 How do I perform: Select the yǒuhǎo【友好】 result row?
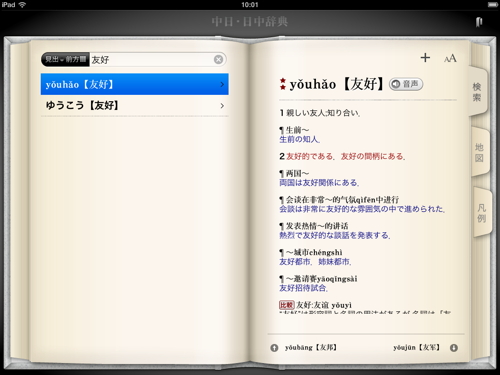(x=135, y=84)
